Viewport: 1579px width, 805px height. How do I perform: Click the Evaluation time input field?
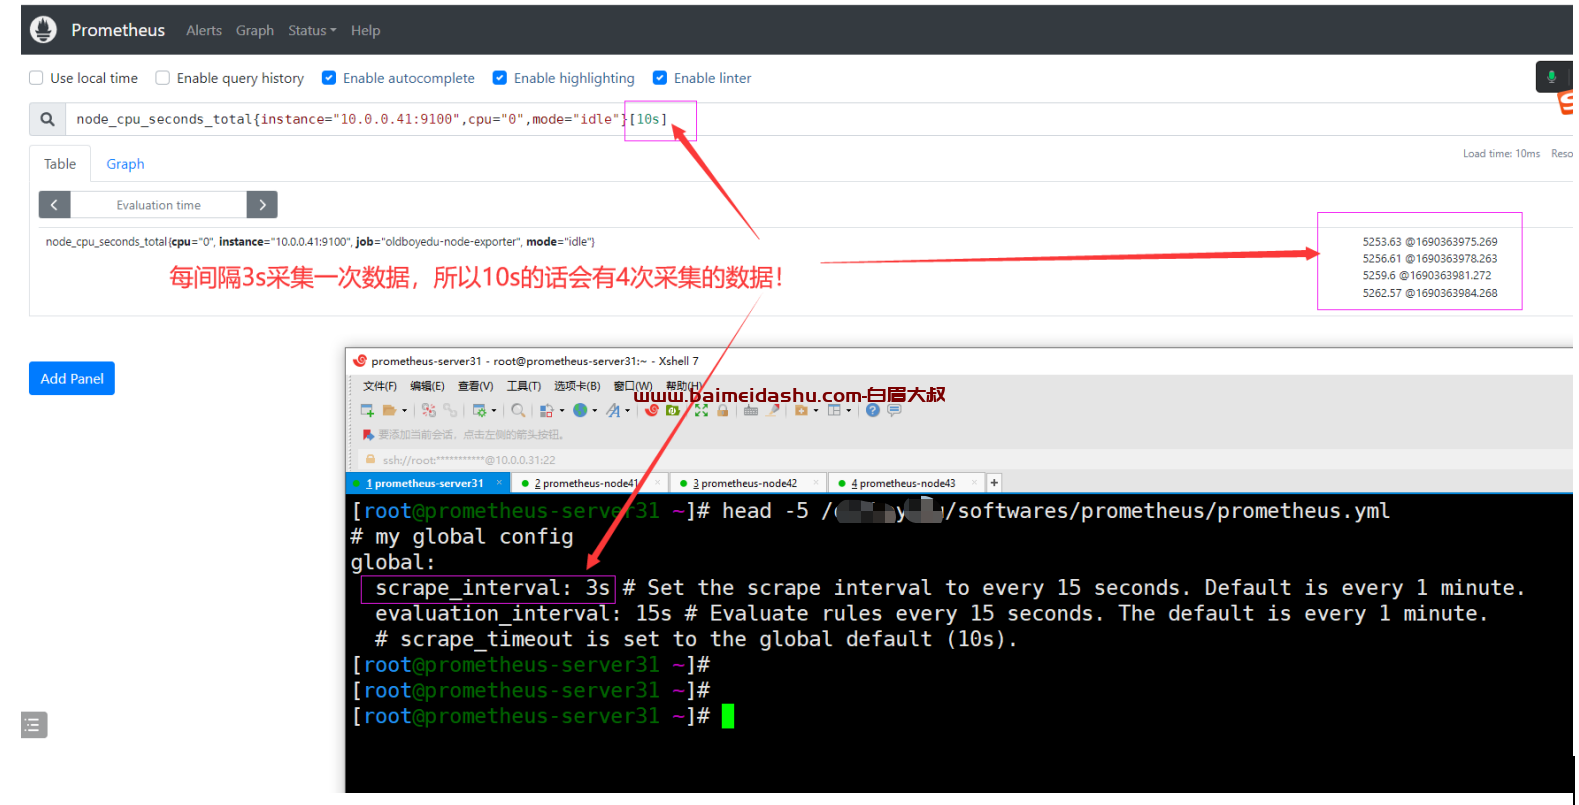(158, 205)
